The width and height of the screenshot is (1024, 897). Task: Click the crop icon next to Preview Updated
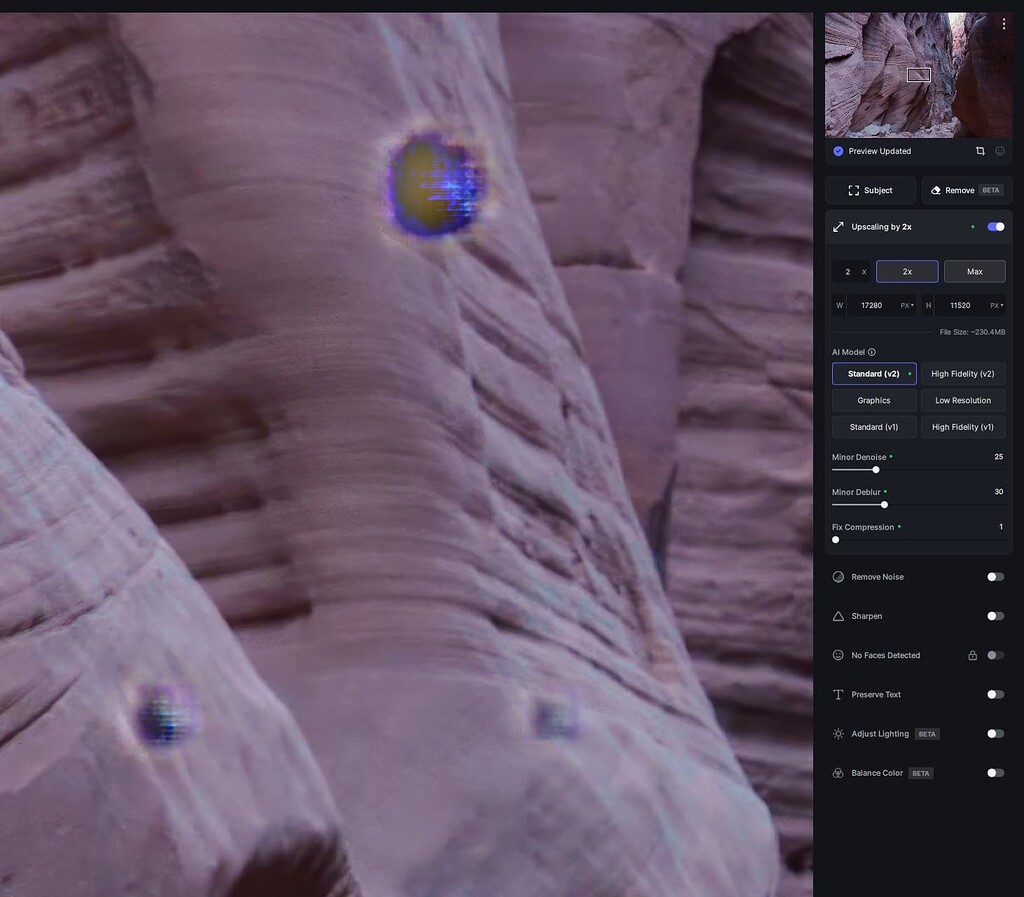pos(980,151)
